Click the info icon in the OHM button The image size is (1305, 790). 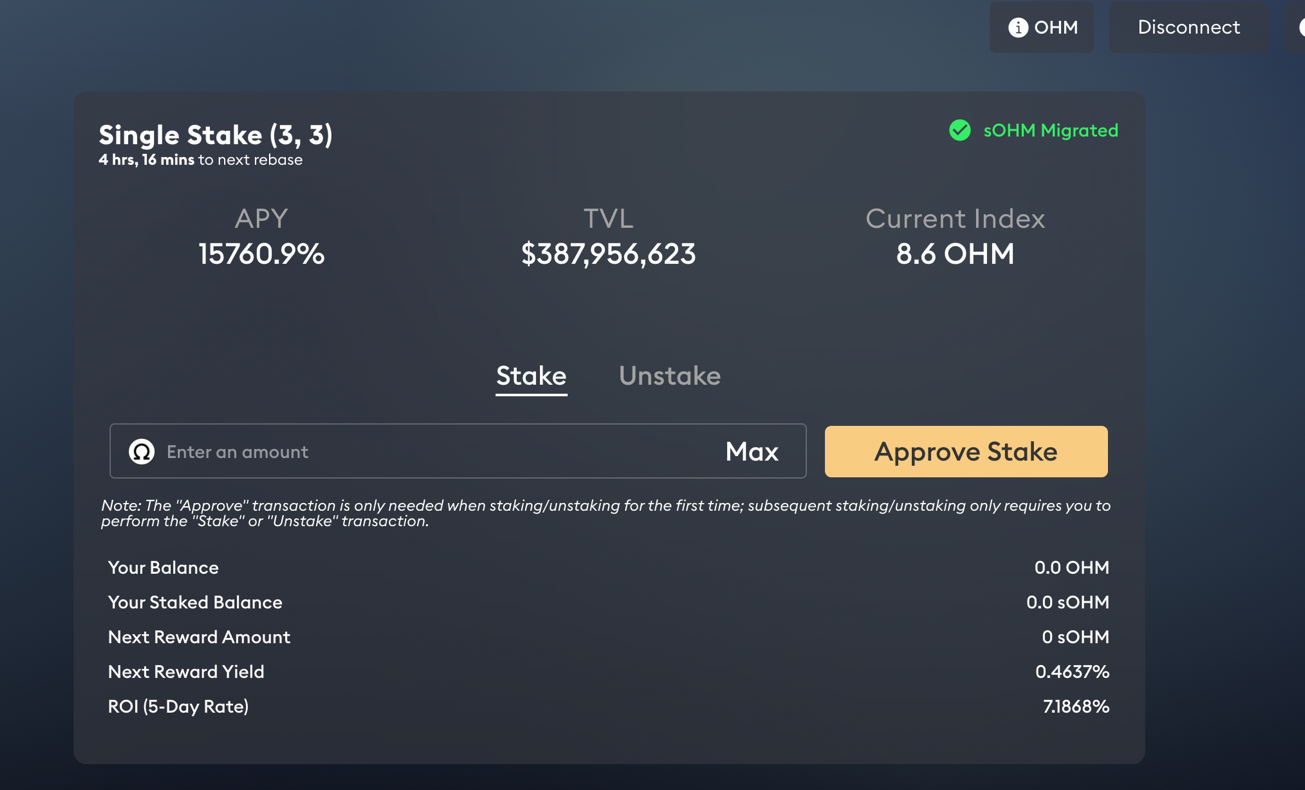pyautogui.click(x=1018, y=28)
